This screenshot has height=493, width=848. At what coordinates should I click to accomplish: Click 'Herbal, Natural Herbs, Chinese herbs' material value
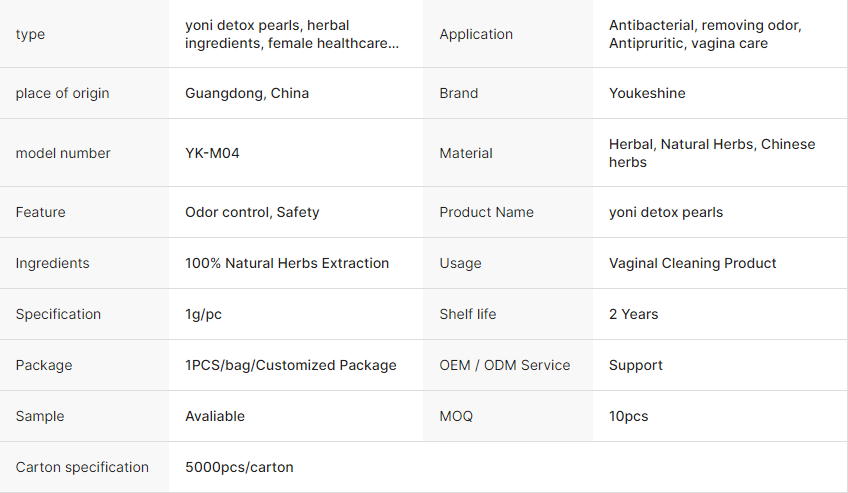click(x=712, y=153)
